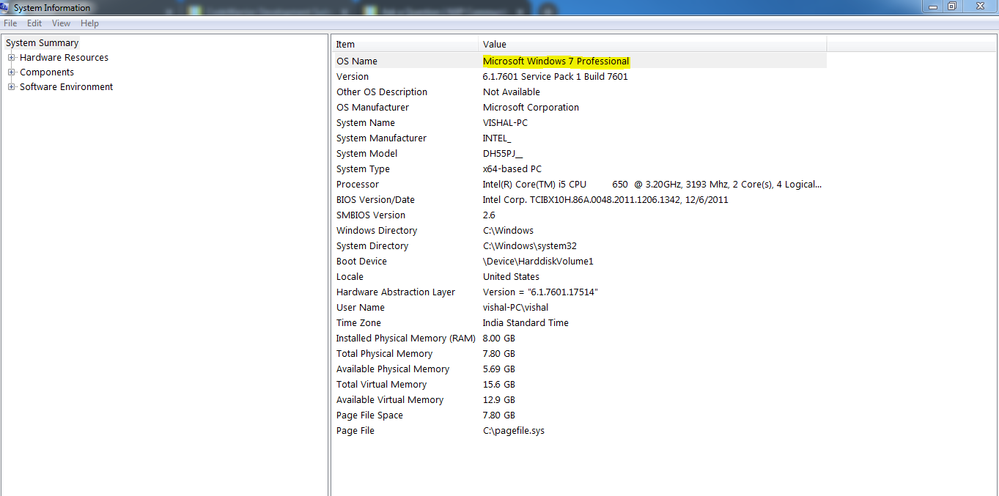999x496 pixels.
Task: Click the United States value
Action: tap(511, 276)
